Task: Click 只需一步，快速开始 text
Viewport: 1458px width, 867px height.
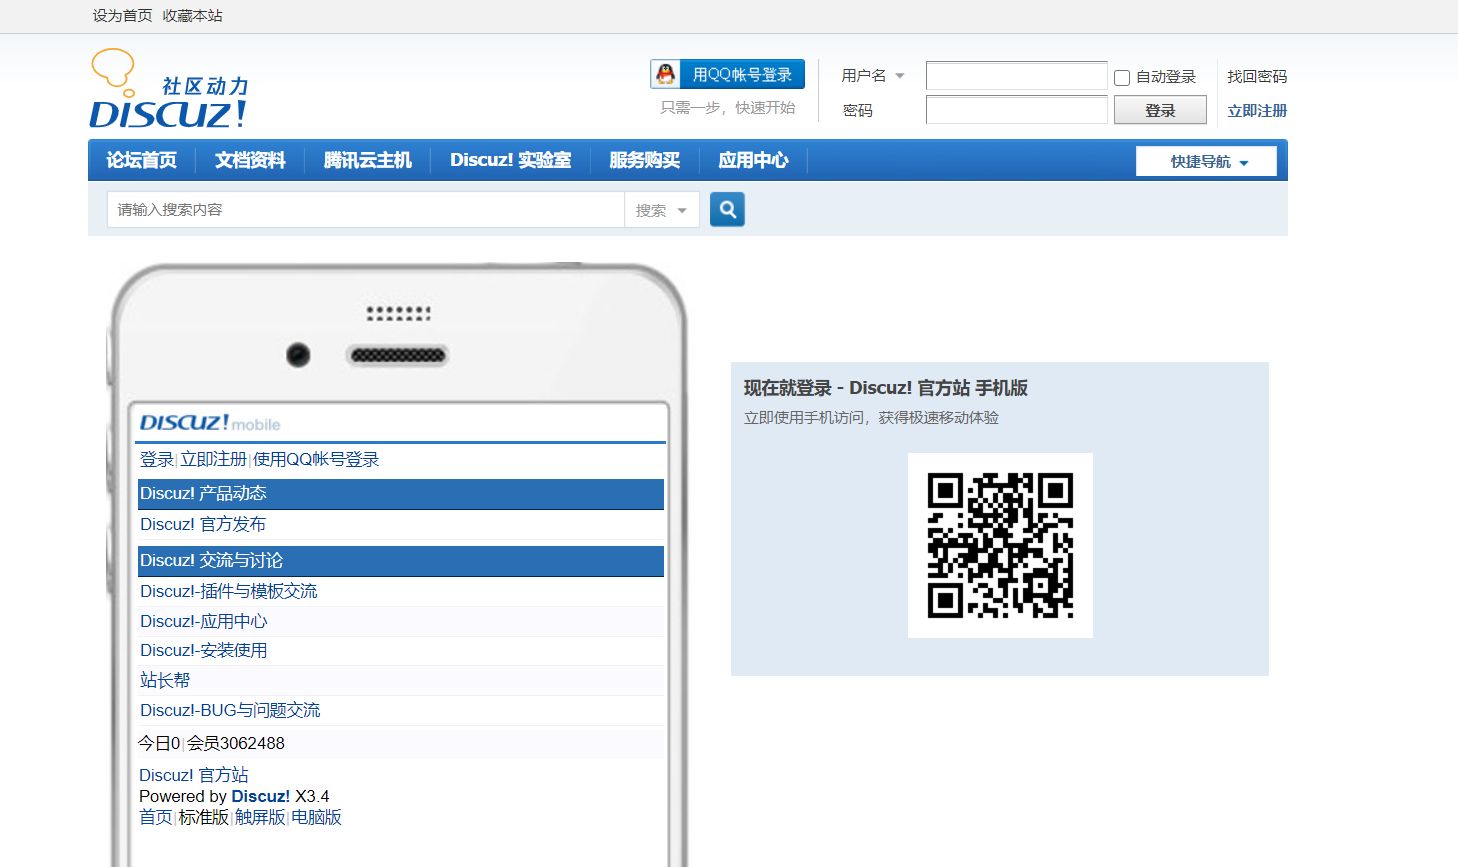Action: [x=728, y=107]
